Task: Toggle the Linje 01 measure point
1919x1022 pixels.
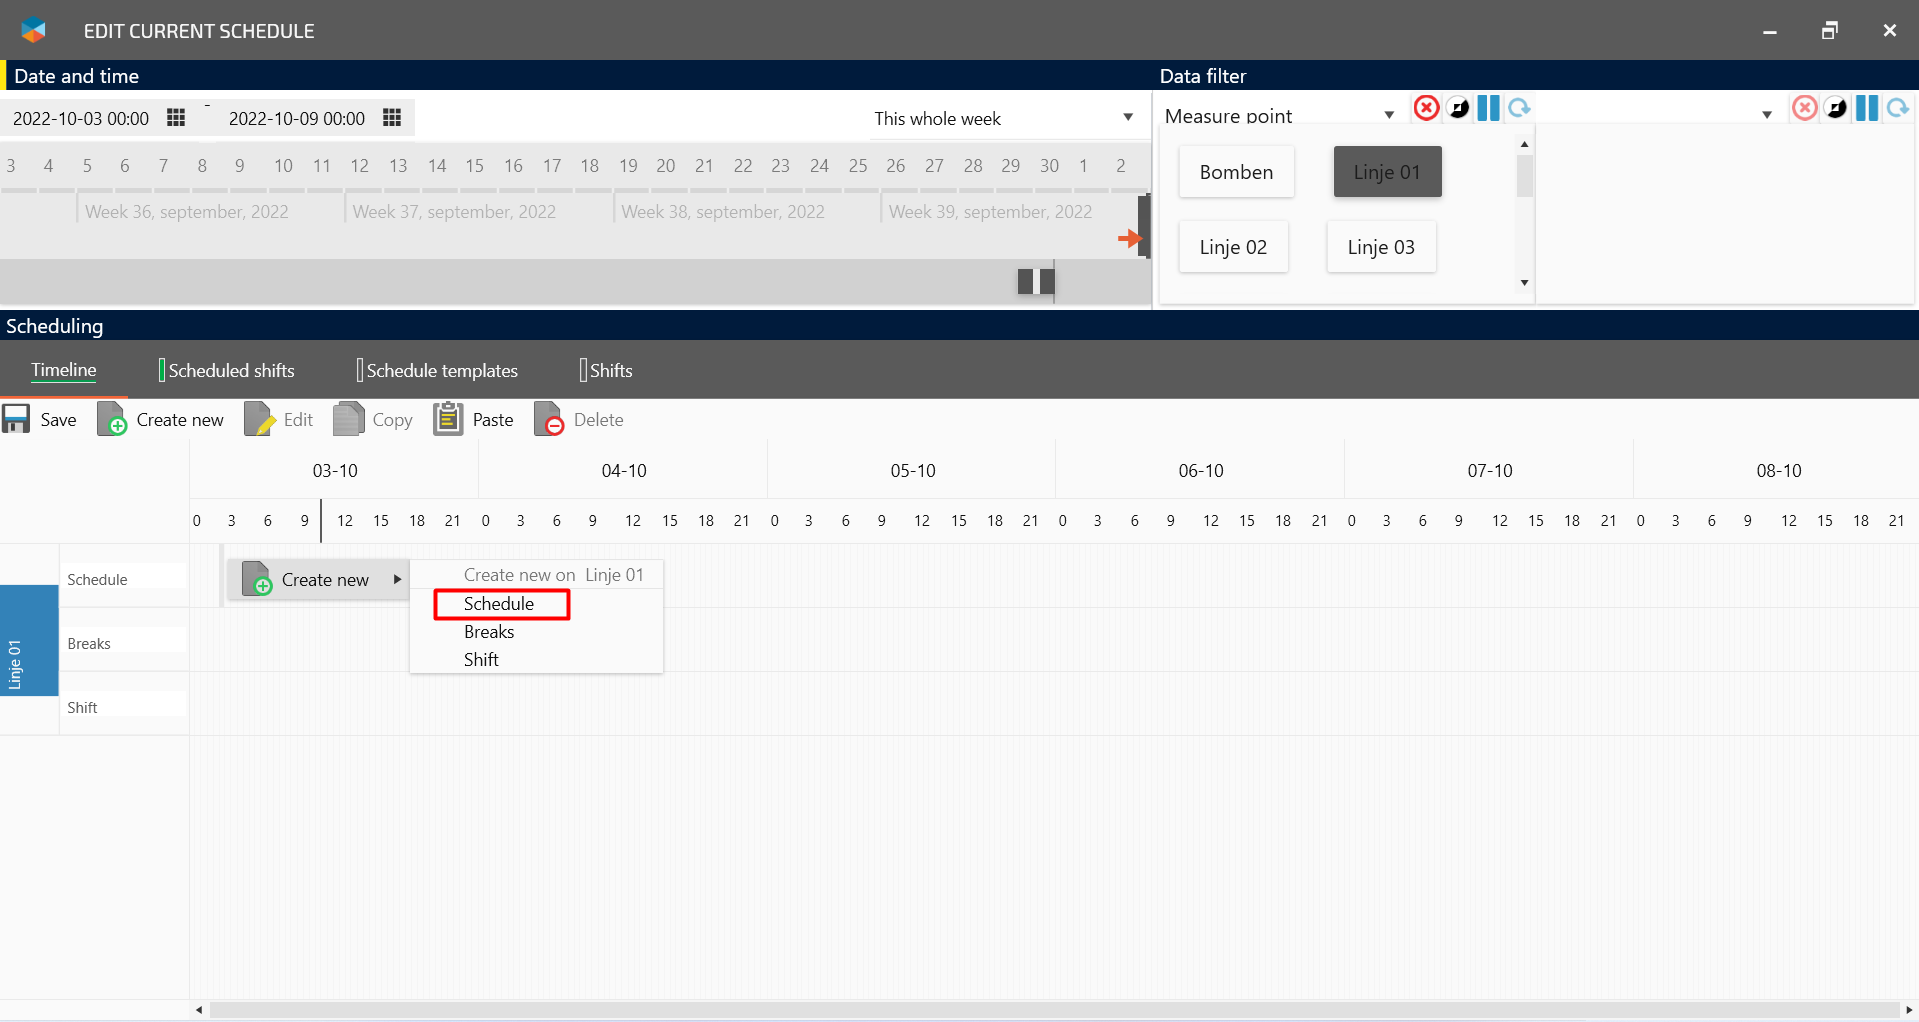Action: (1387, 172)
